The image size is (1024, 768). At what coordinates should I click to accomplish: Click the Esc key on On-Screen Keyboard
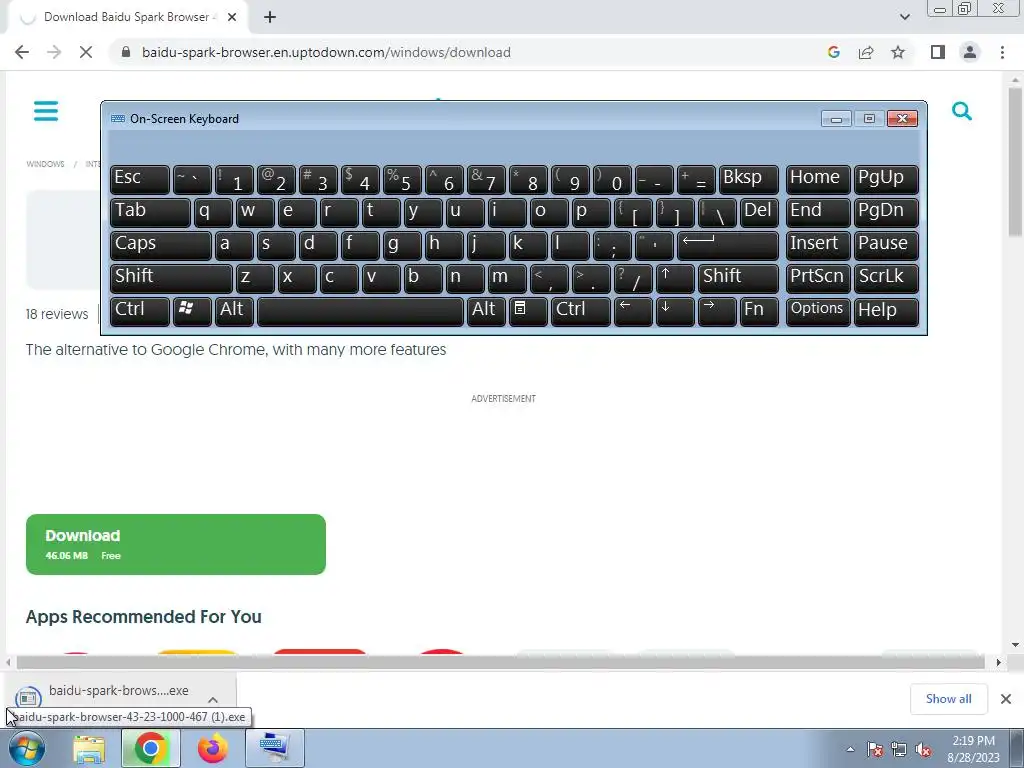[x=140, y=179]
